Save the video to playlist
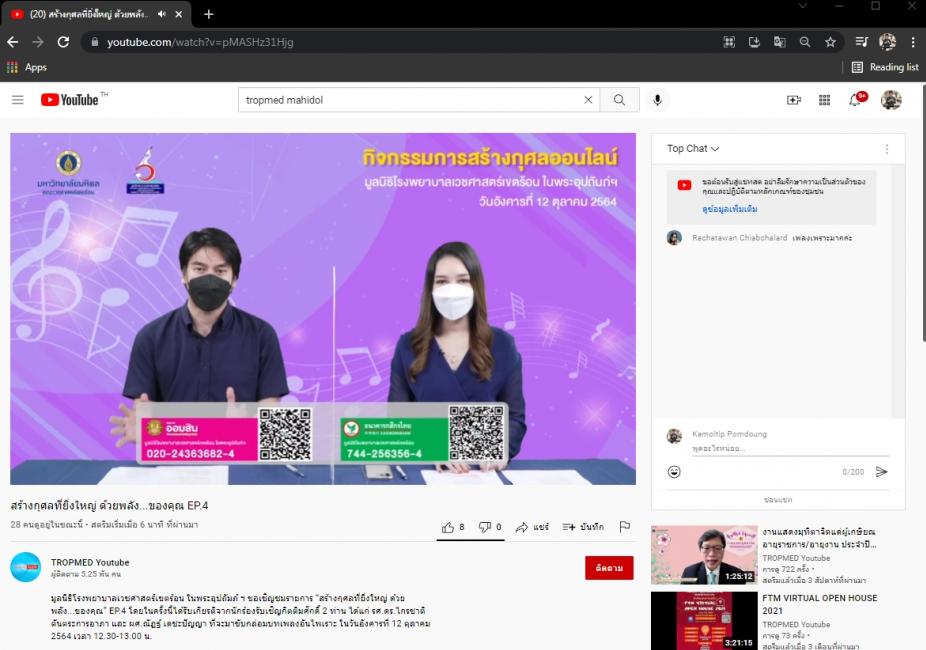Image resolution: width=926 pixels, height=650 pixels. (583, 527)
